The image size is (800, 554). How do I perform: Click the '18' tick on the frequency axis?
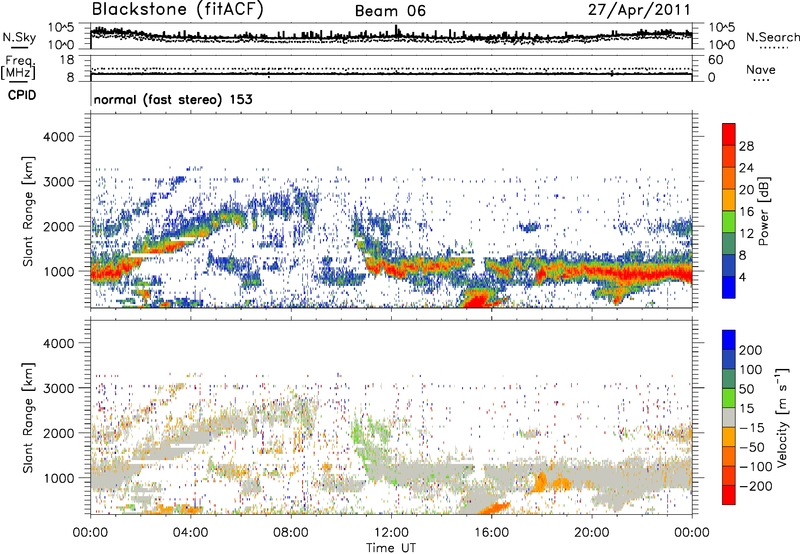point(67,60)
